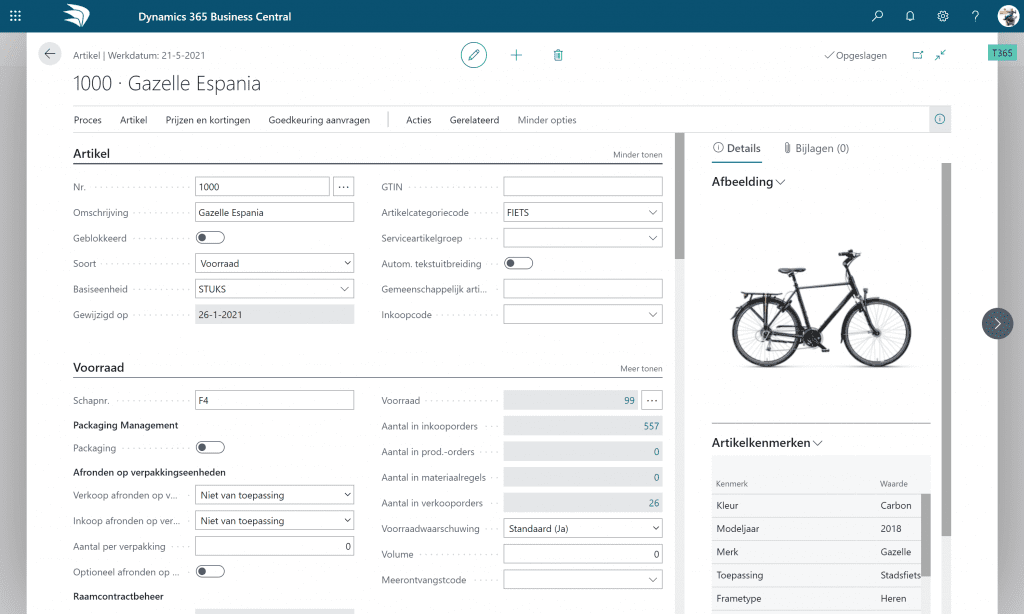Screen dimensions: 1024x614
Task: Collapse the Artikelkenmerken section
Action: pyautogui.click(x=767, y=443)
